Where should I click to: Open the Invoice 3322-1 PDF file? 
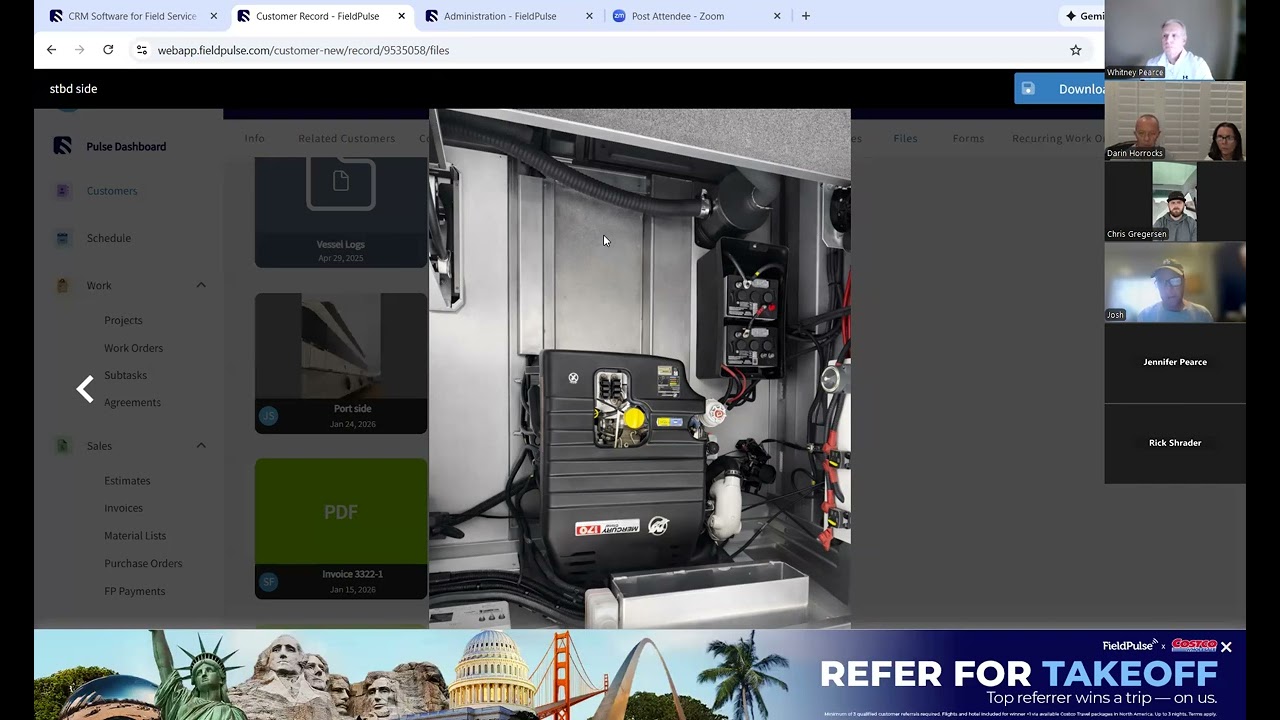[x=341, y=529]
